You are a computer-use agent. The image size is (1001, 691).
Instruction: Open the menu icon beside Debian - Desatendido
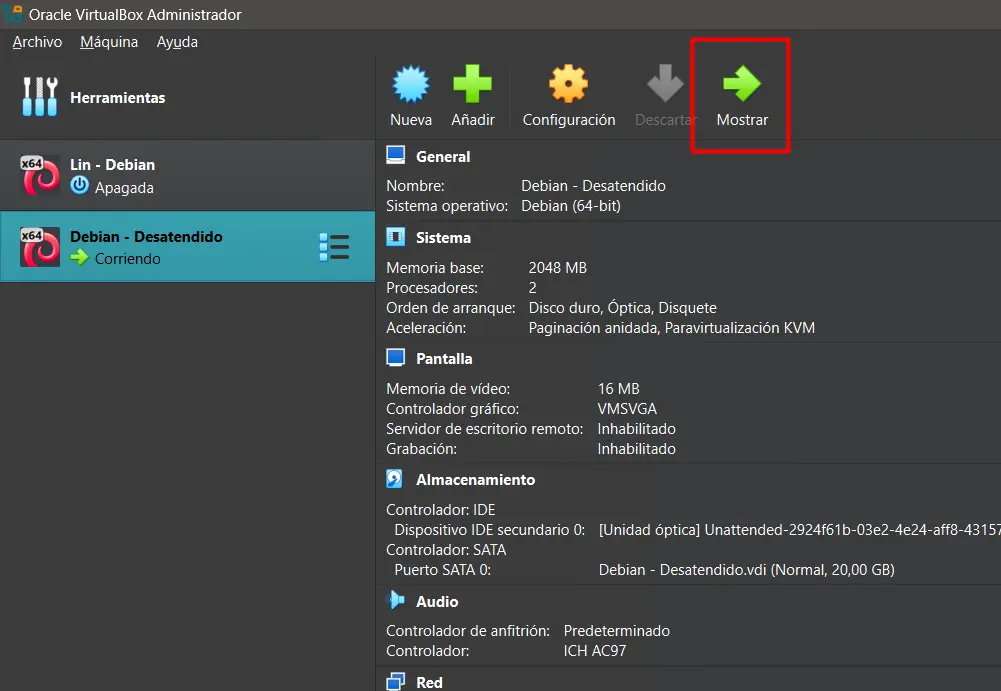point(333,247)
